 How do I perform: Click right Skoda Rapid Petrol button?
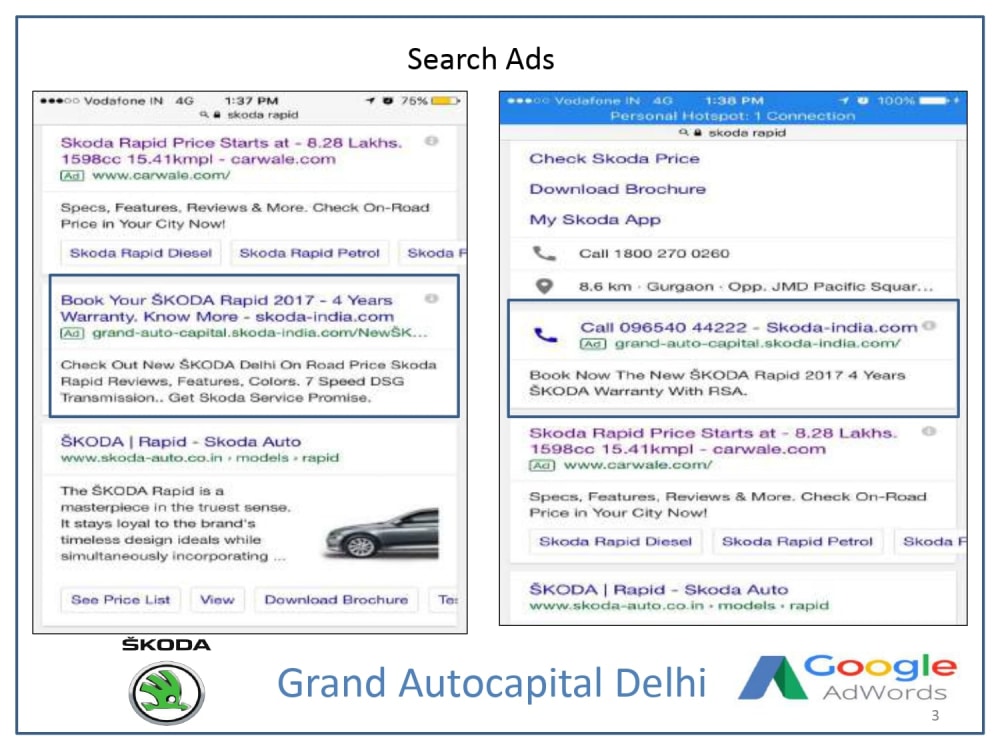click(797, 541)
